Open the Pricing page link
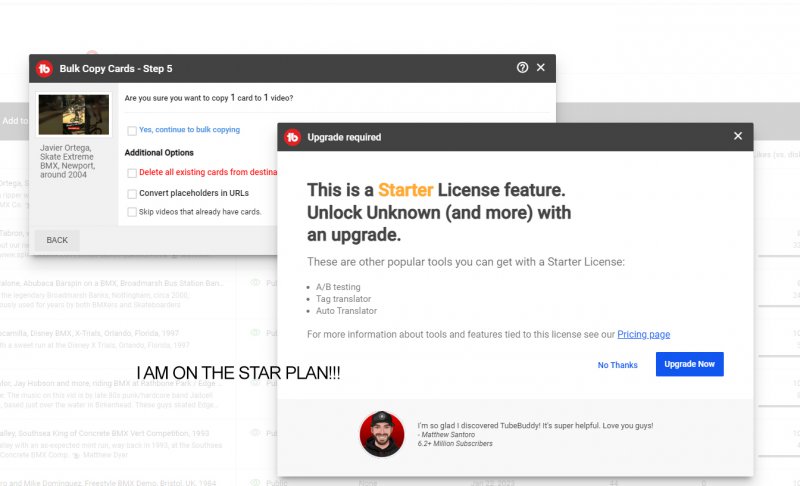Image resolution: width=800 pixels, height=486 pixels. click(x=643, y=334)
